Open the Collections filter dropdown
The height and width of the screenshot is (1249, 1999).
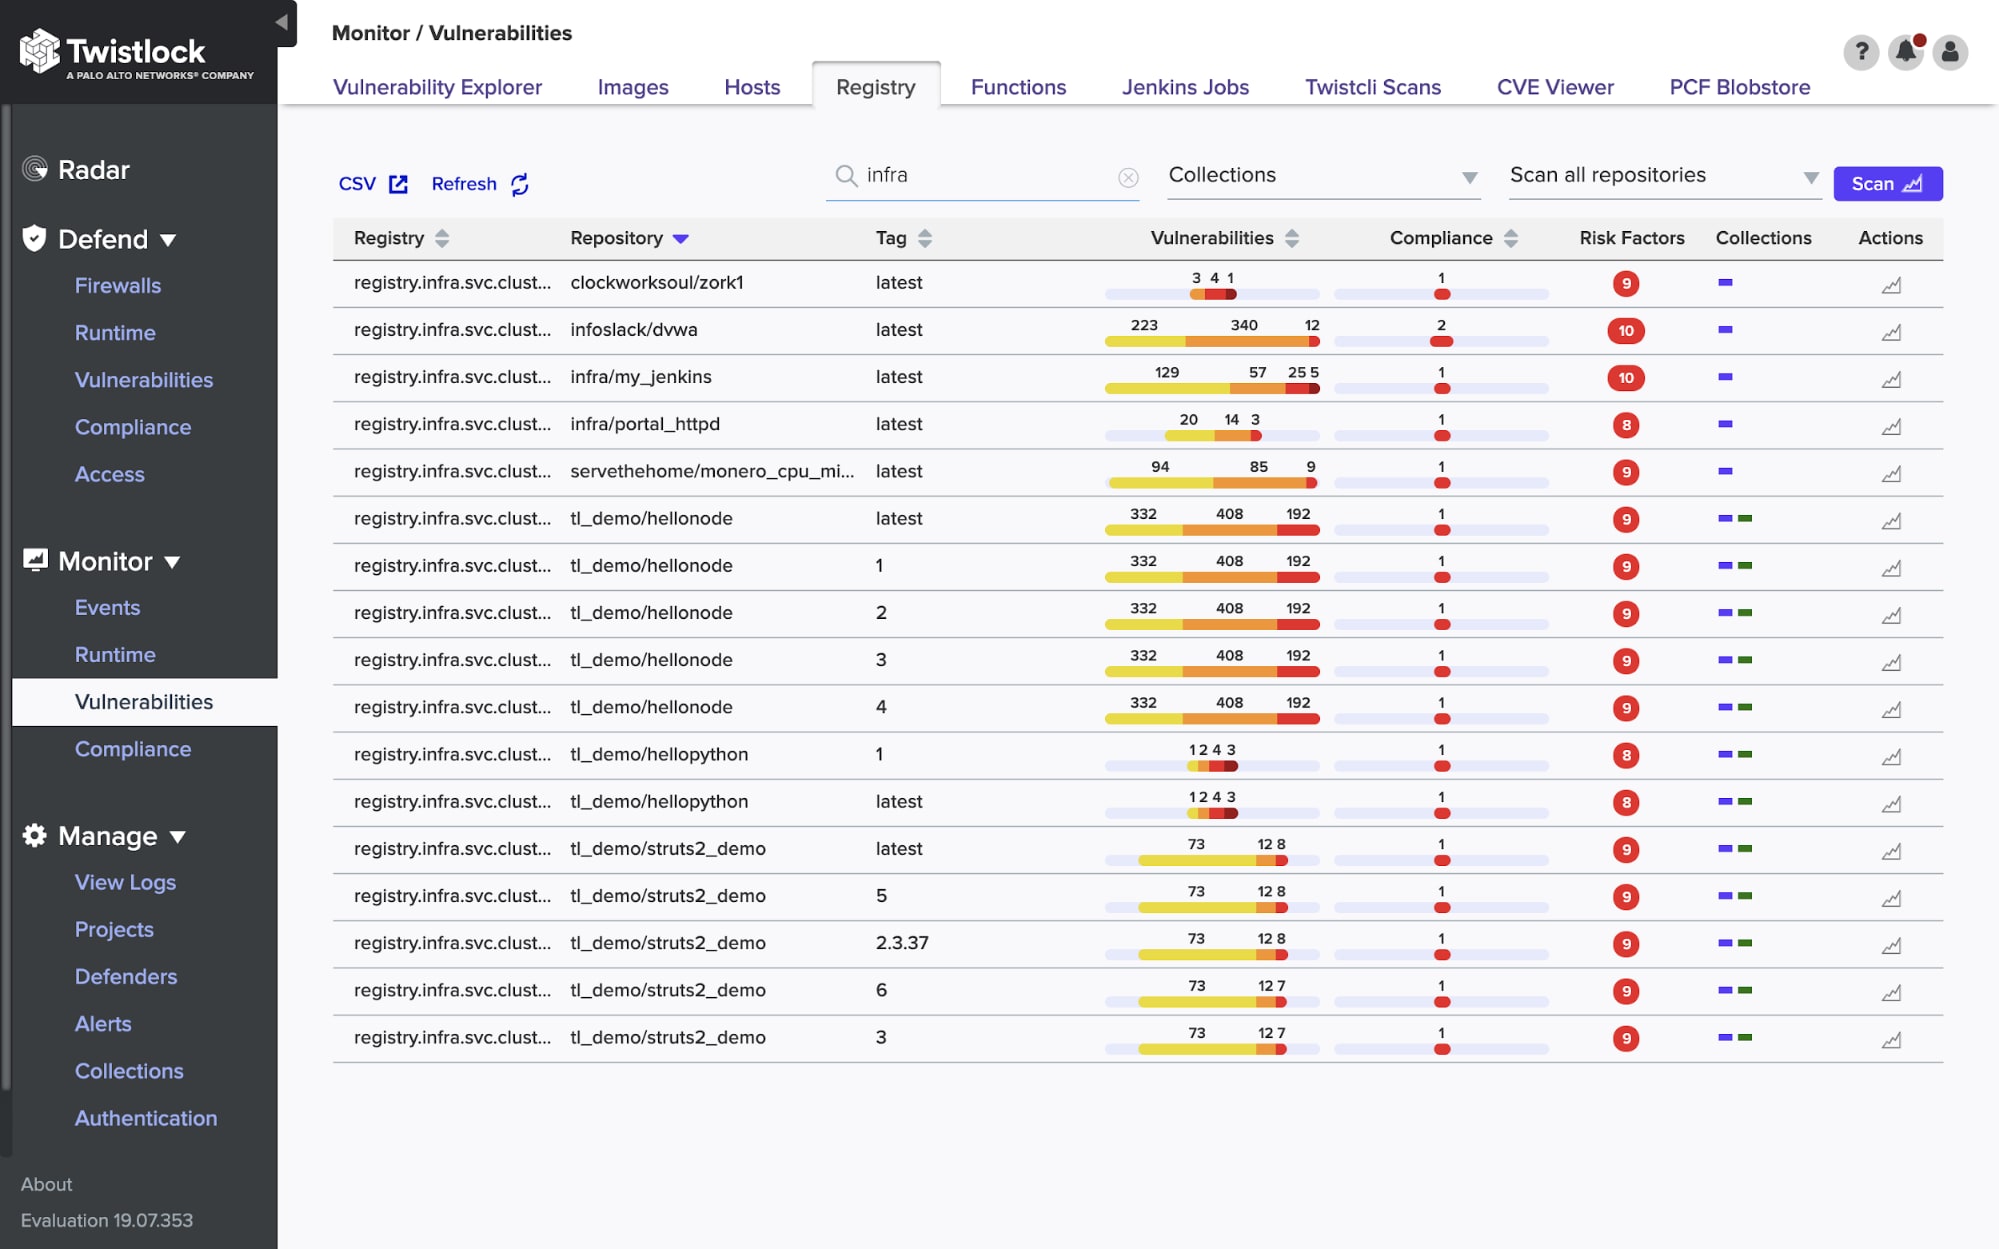pyautogui.click(x=1322, y=176)
